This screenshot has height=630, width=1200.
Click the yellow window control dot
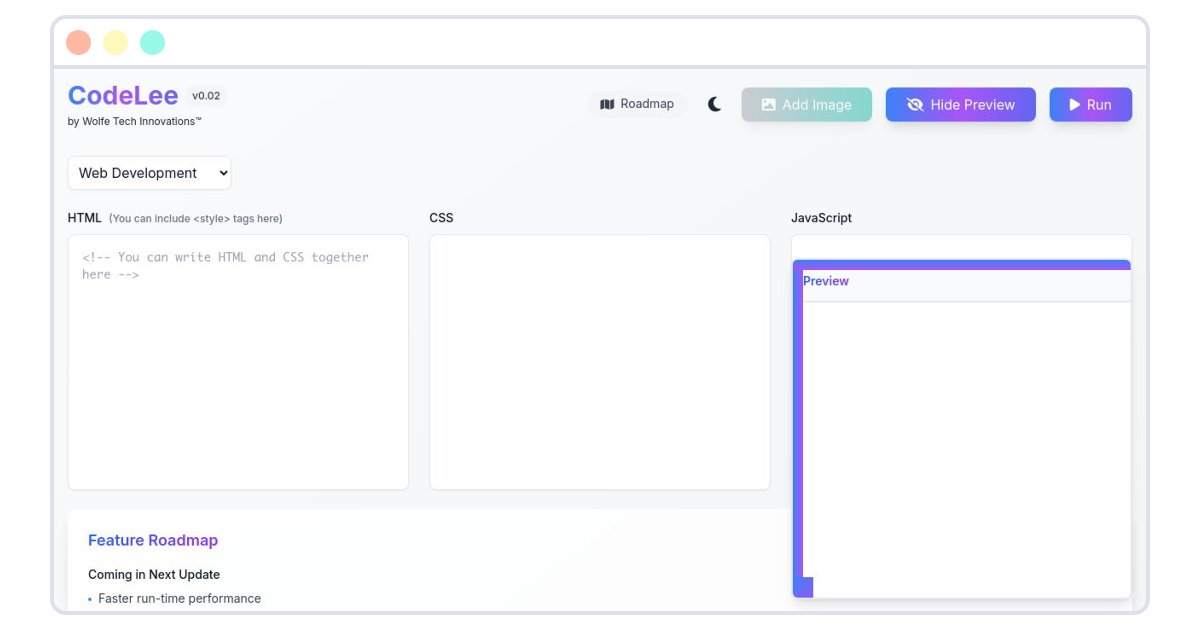click(x=116, y=42)
